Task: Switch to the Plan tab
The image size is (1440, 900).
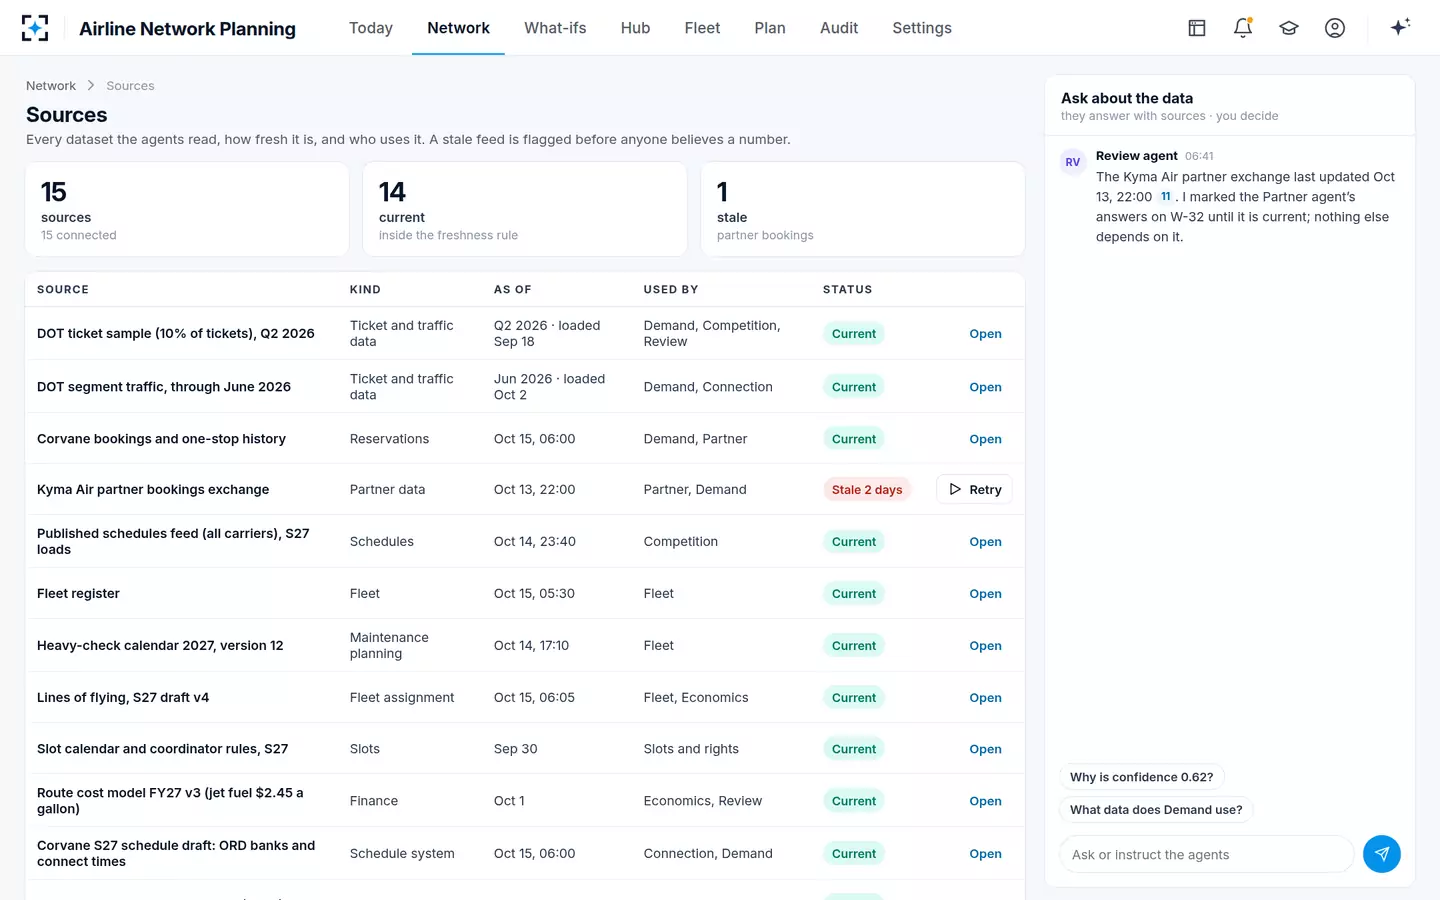Action: (770, 28)
